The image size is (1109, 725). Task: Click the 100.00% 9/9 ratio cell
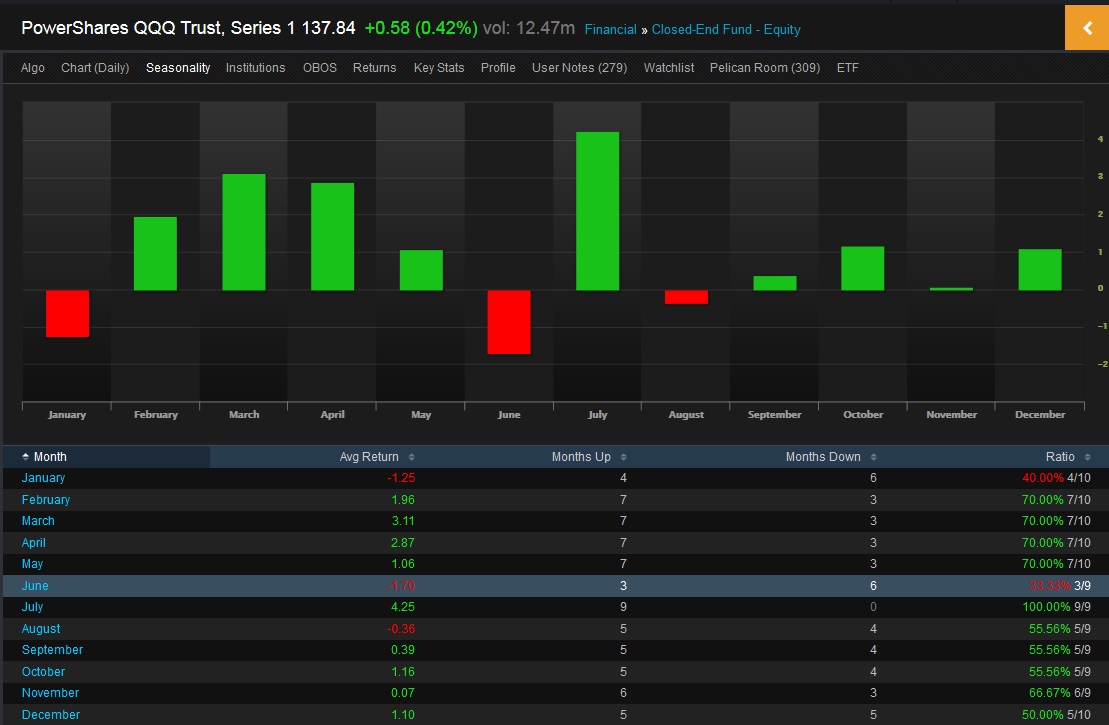1056,607
